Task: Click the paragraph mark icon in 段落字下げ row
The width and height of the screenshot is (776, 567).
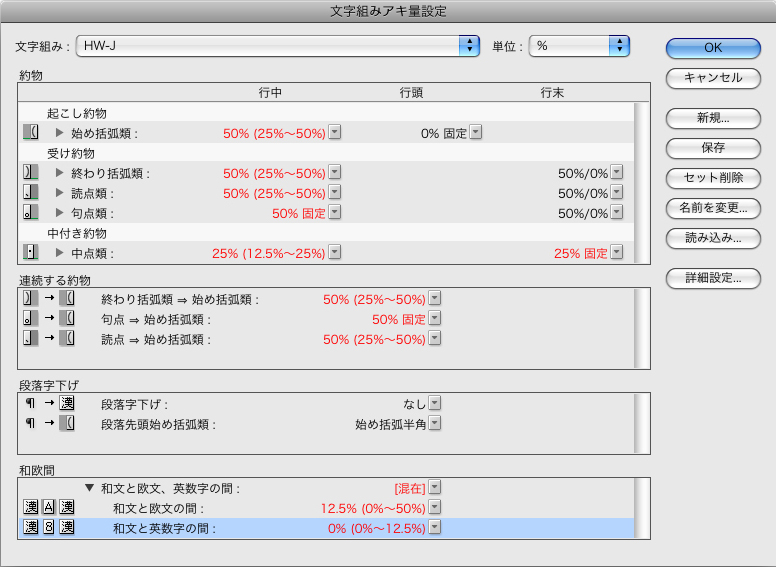Action: click(x=31, y=403)
